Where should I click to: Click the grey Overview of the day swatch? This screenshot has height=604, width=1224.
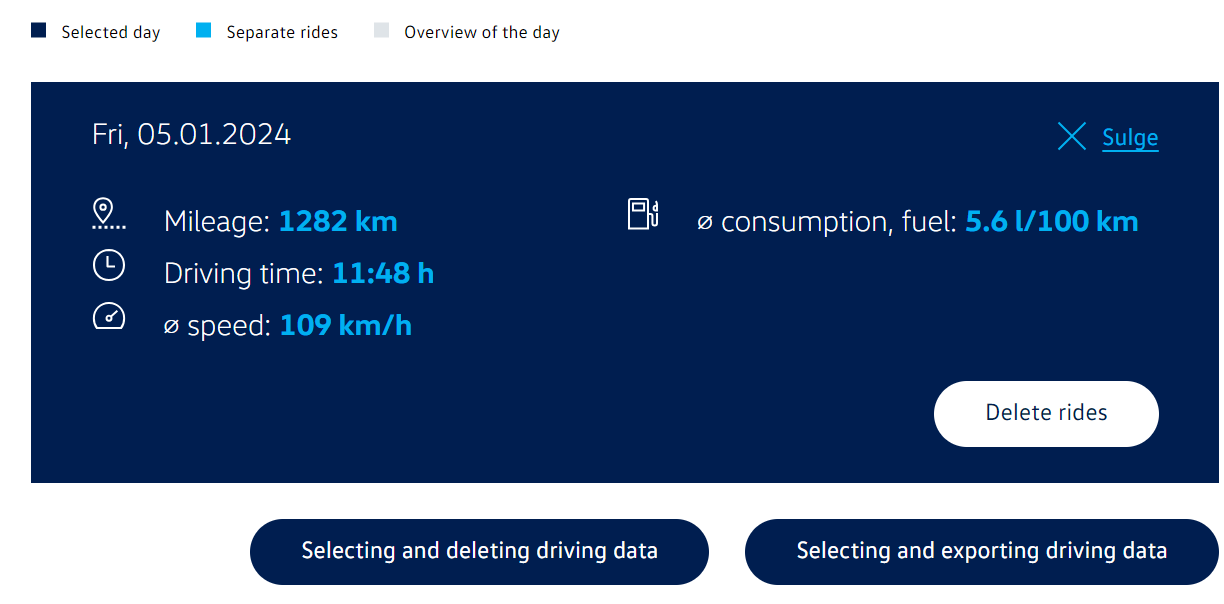coord(381,31)
